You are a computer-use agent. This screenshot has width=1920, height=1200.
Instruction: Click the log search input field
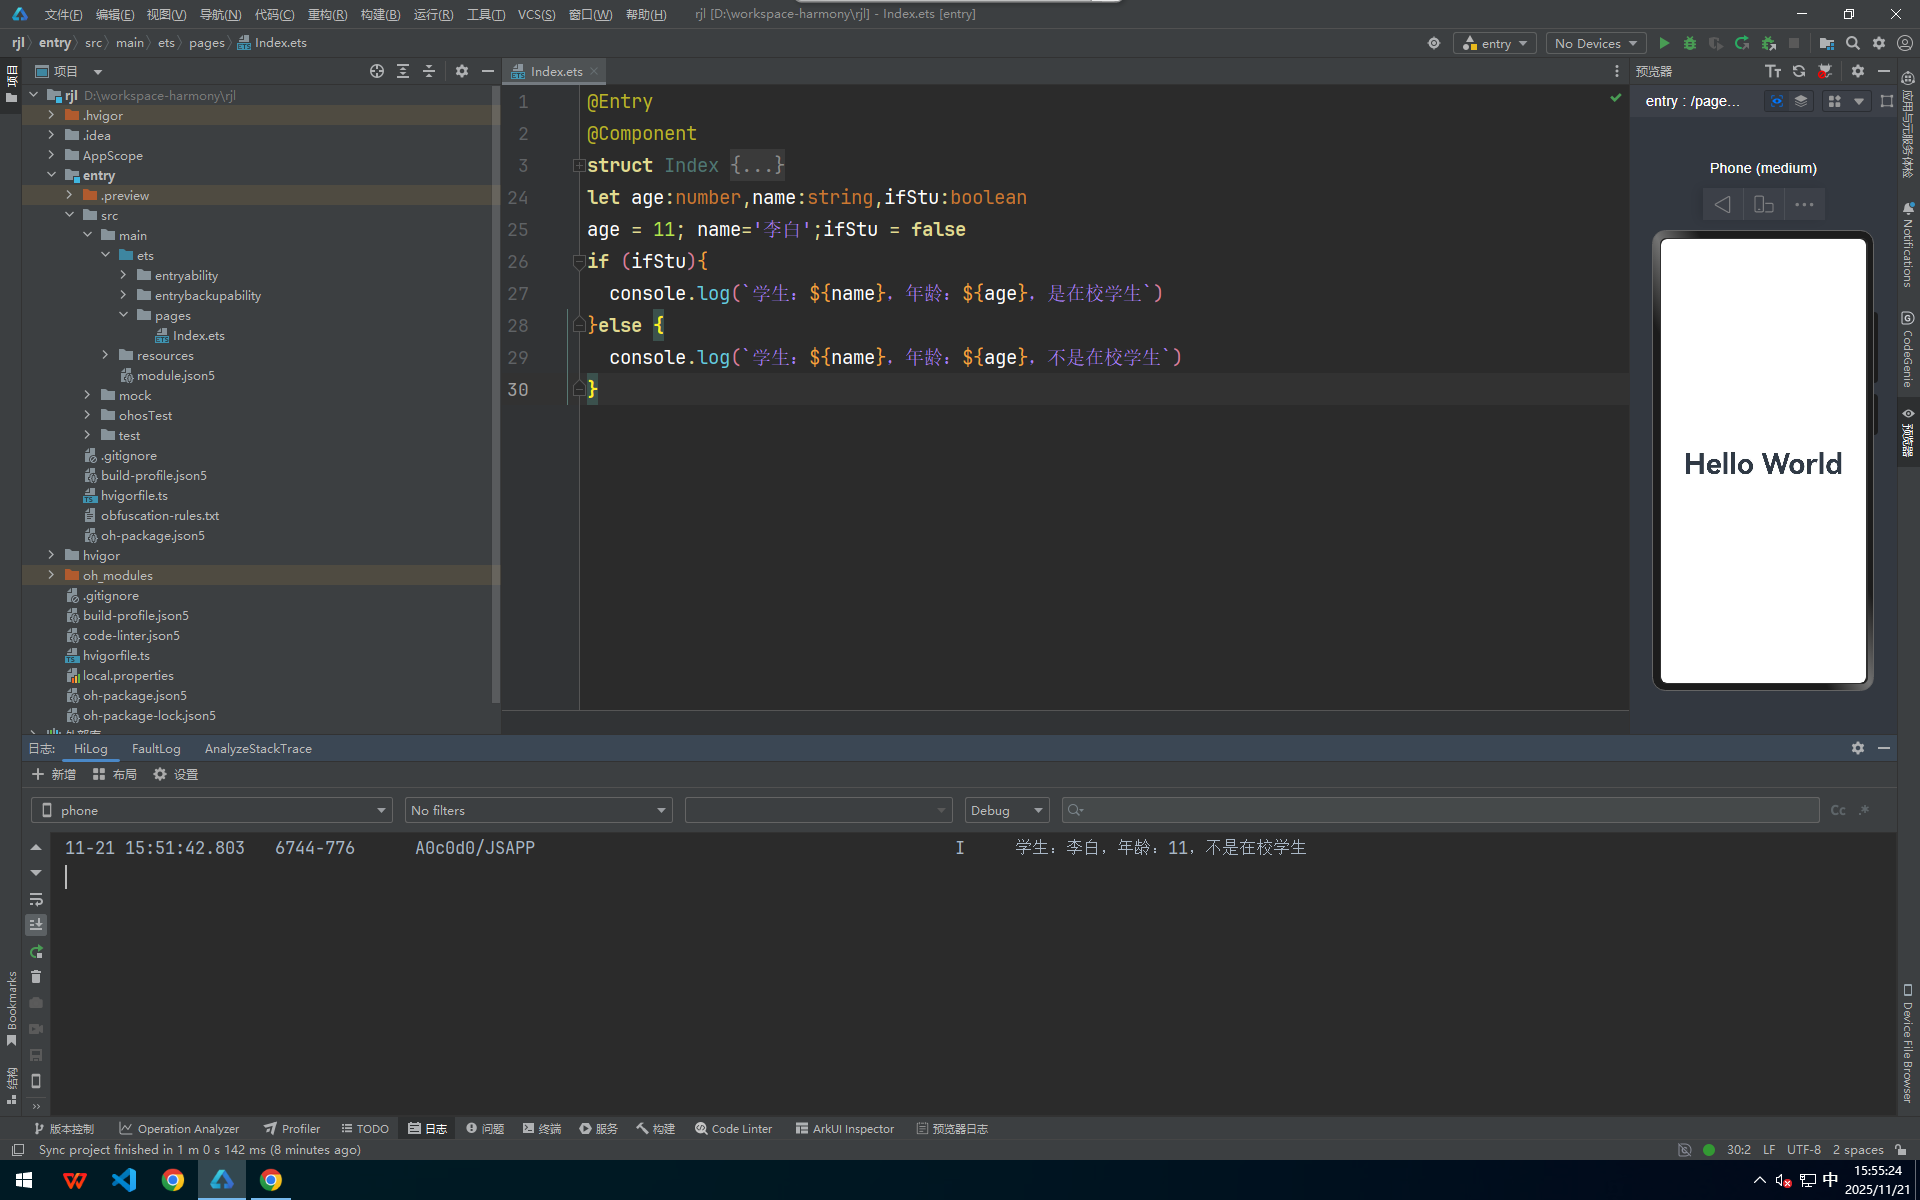coord(1440,810)
